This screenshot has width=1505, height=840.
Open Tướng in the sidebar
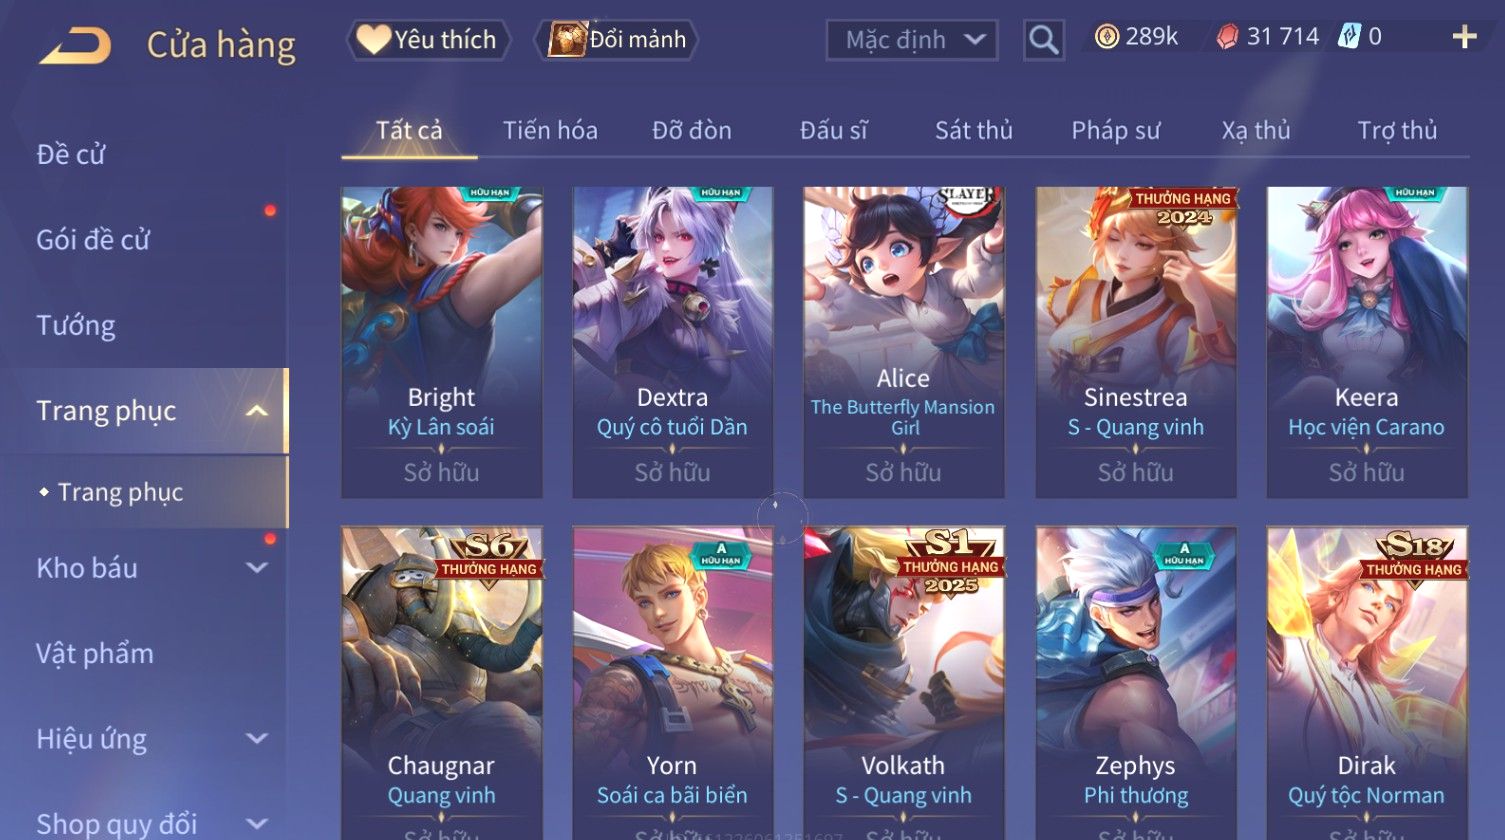tap(76, 326)
